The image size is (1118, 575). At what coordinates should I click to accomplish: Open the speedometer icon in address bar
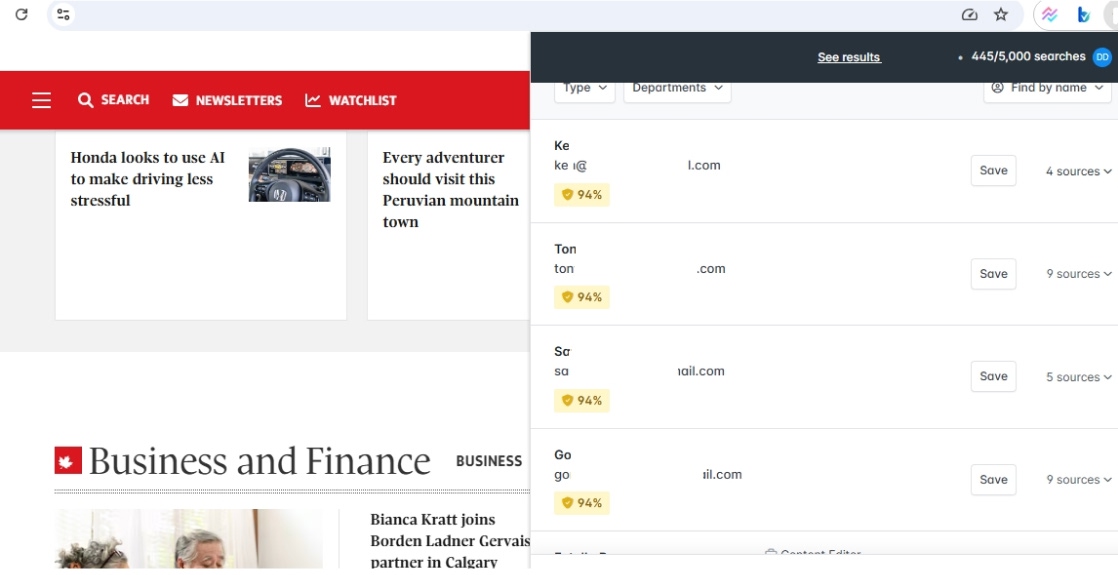click(x=969, y=14)
